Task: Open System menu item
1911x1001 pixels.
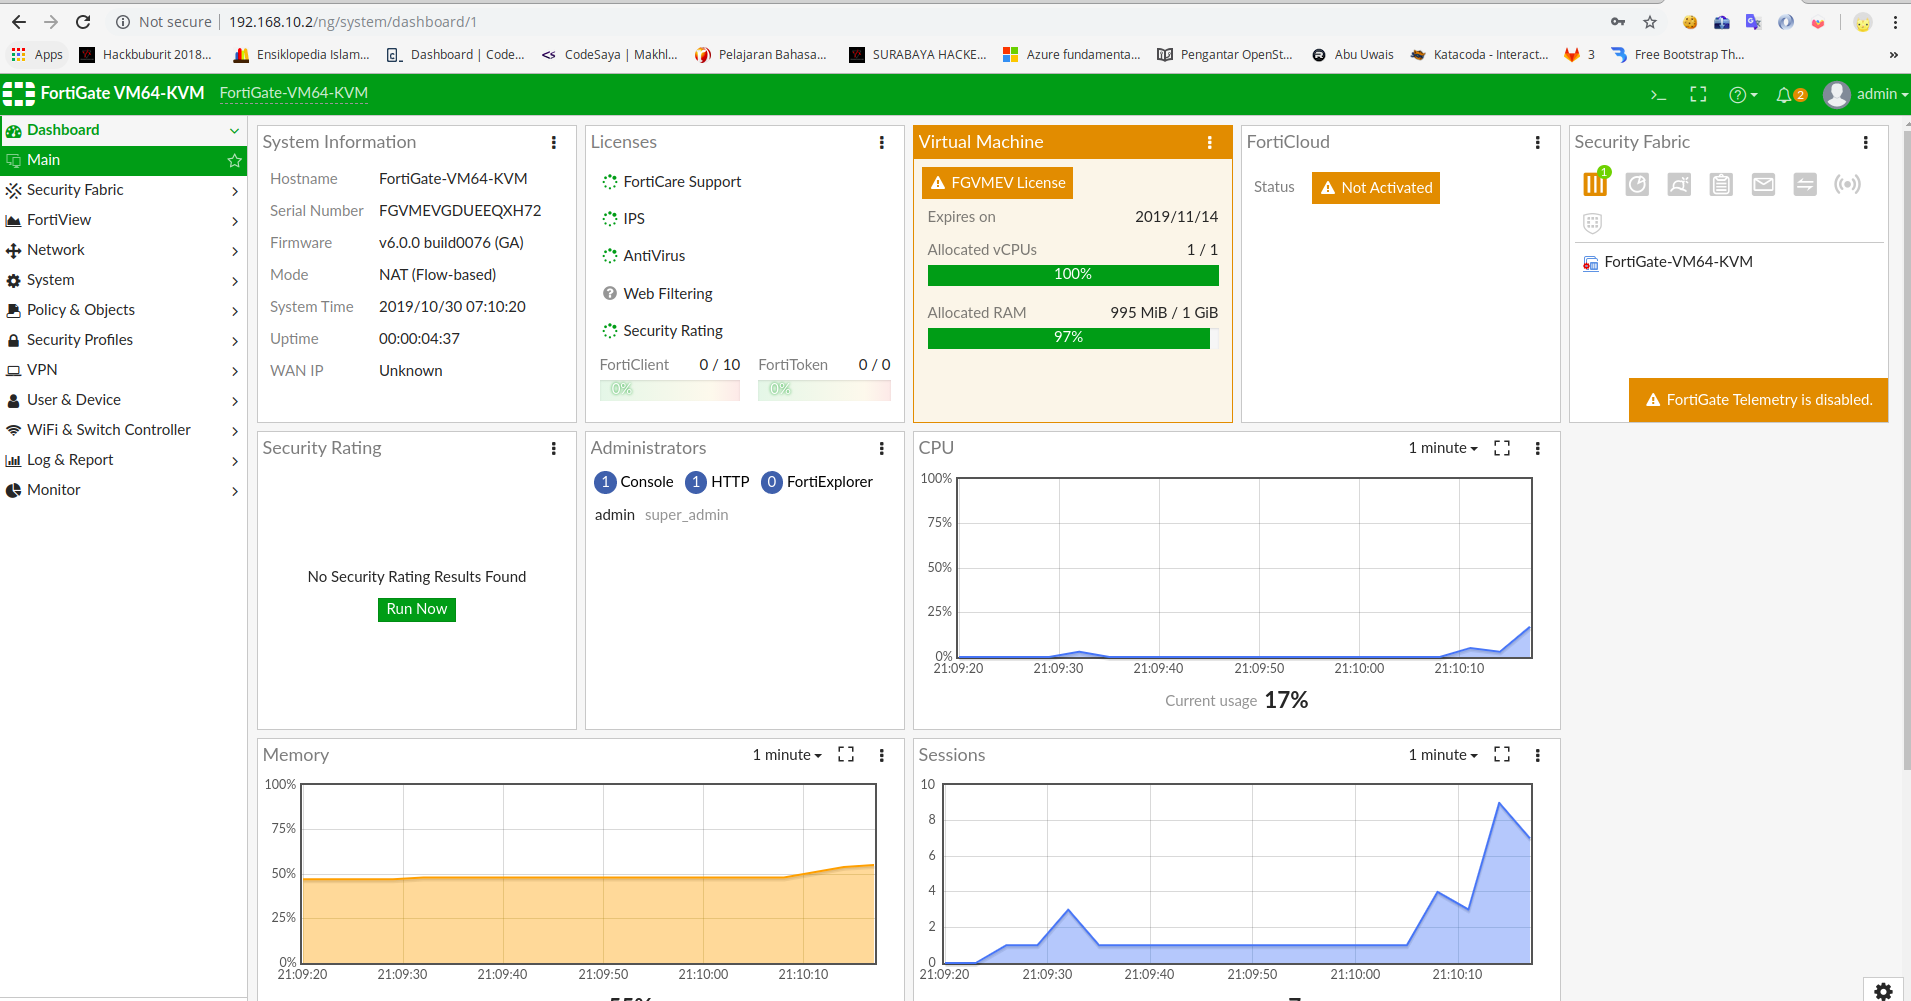Action: 123,280
